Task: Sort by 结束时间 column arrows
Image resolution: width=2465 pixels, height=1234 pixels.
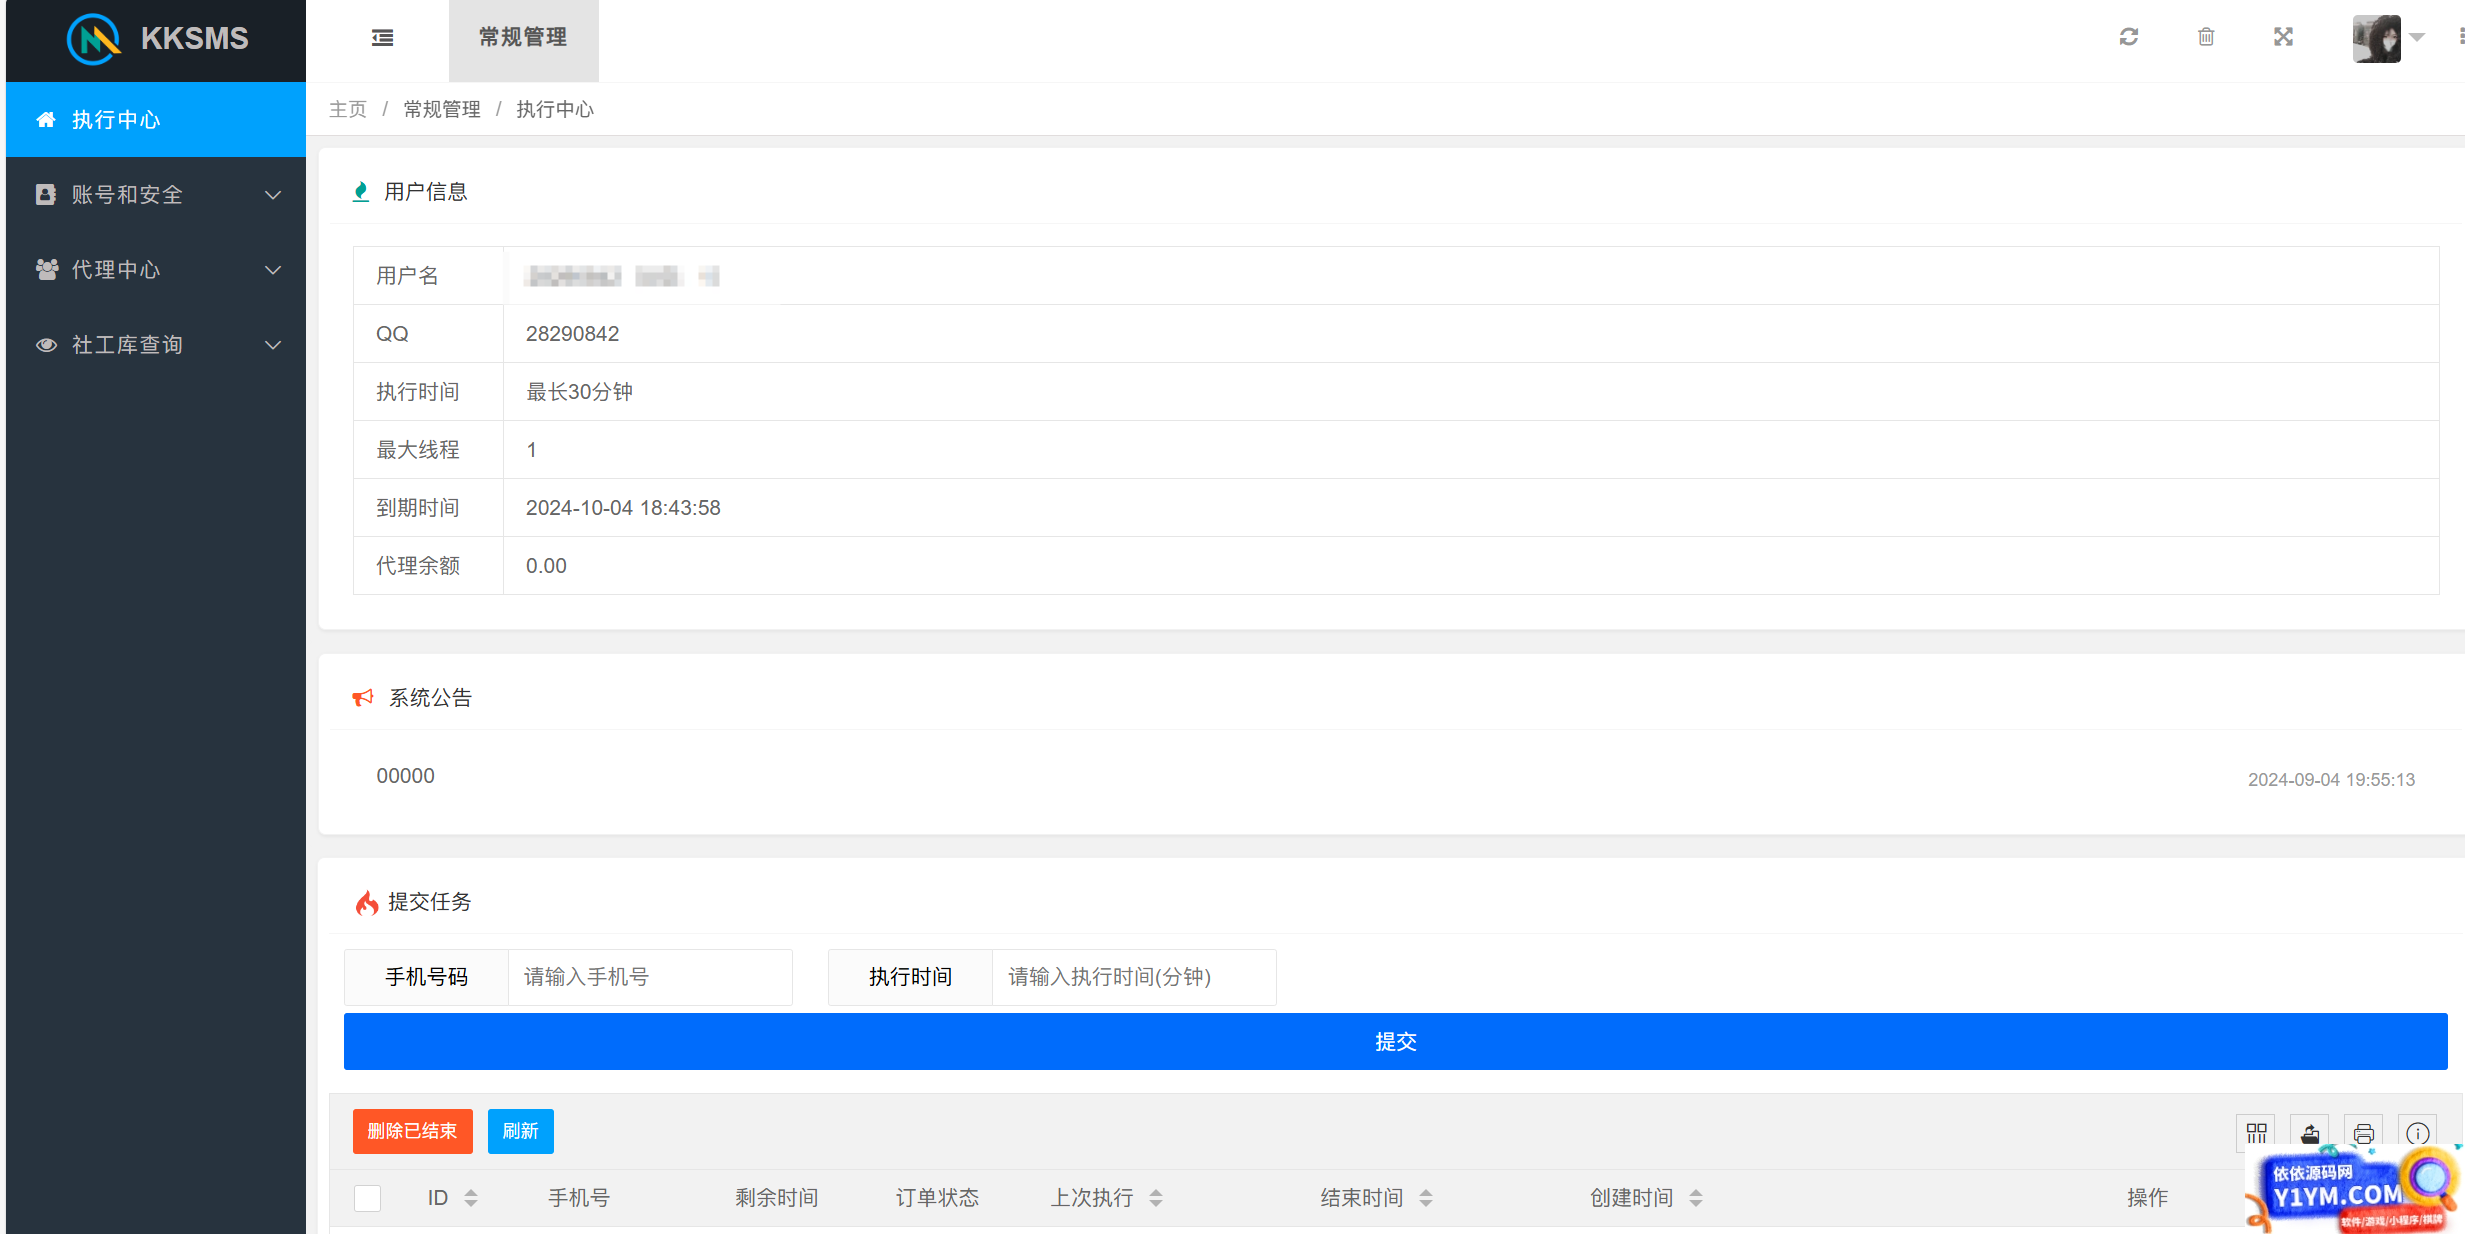Action: click(x=1426, y=1198)
